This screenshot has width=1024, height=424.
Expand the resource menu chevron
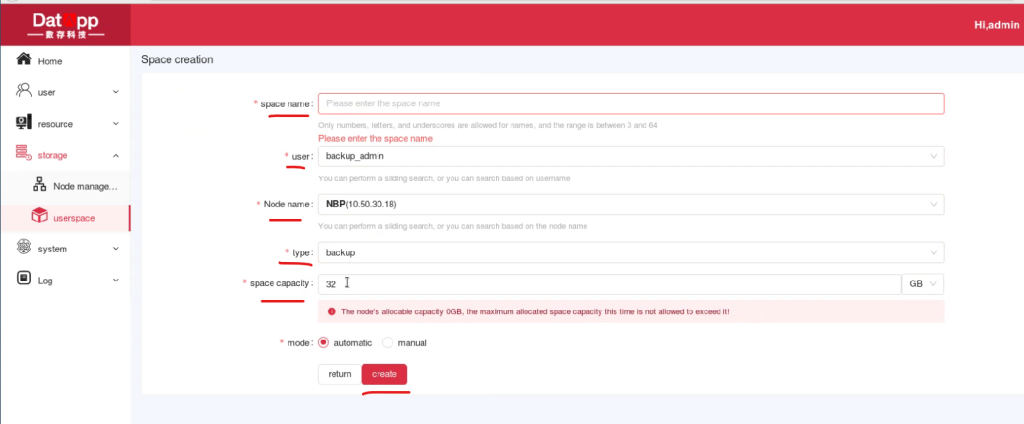click(116, 124)
